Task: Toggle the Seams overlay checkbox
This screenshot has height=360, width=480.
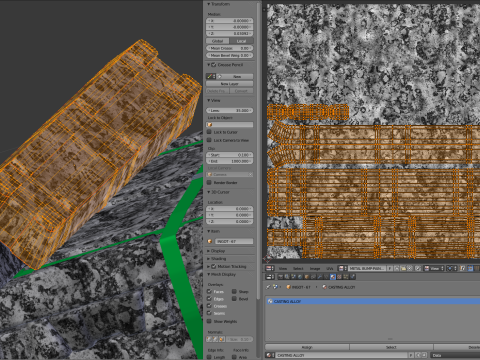Action: [209, 313]
